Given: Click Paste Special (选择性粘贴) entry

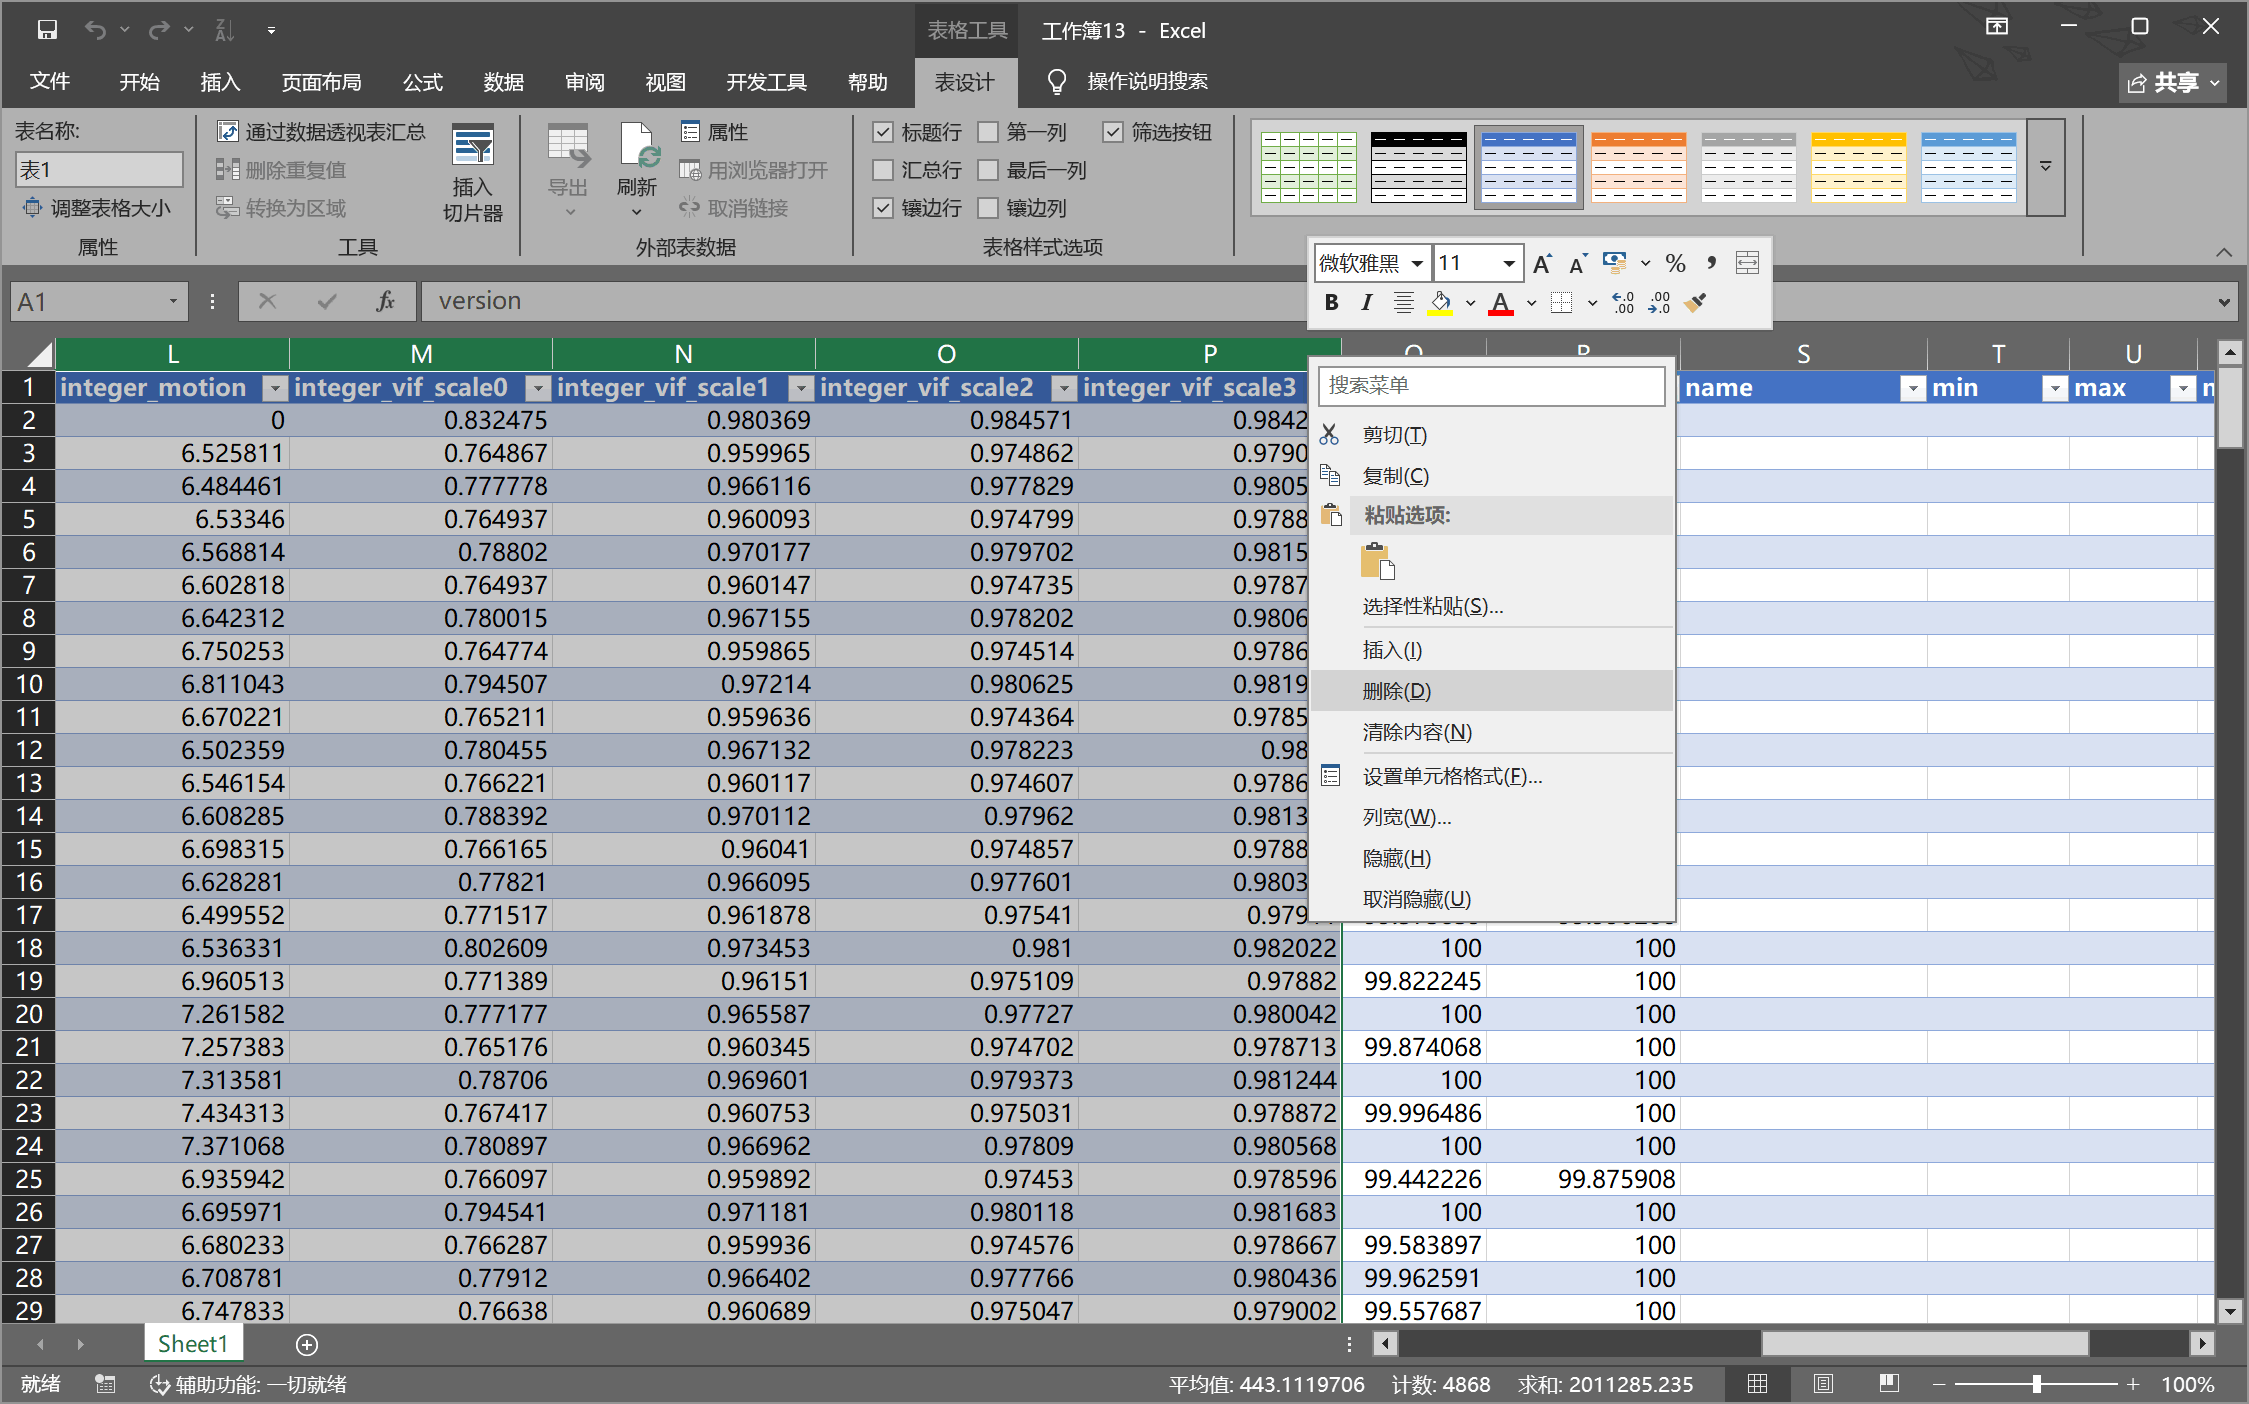Looking at the screenshot, I should (1492, 606).
